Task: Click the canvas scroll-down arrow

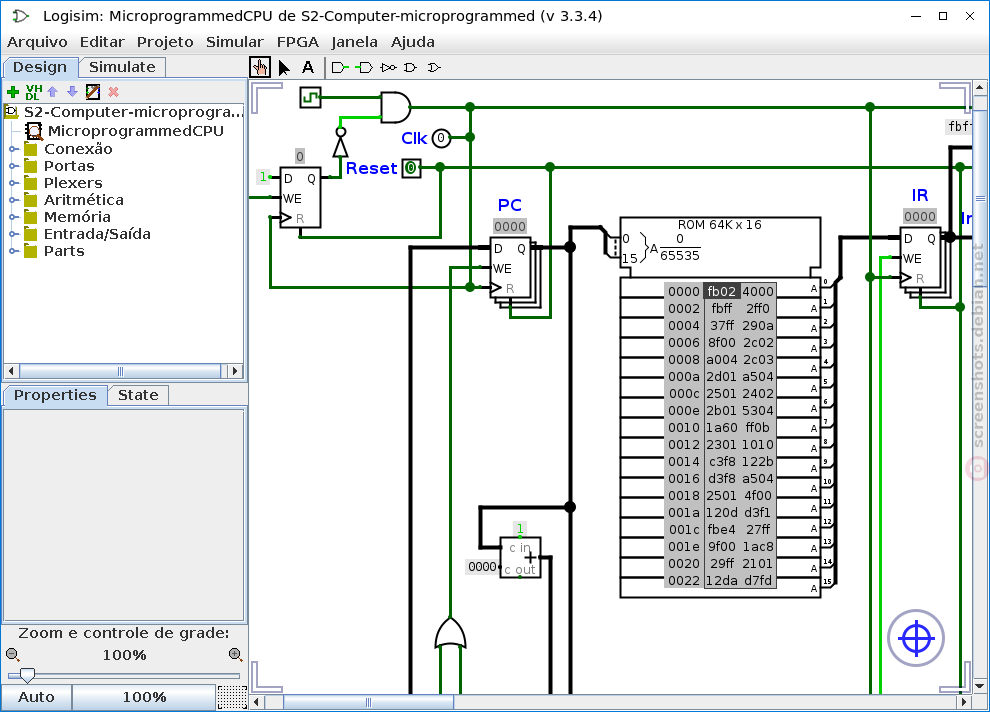Action: click(979, 686)
